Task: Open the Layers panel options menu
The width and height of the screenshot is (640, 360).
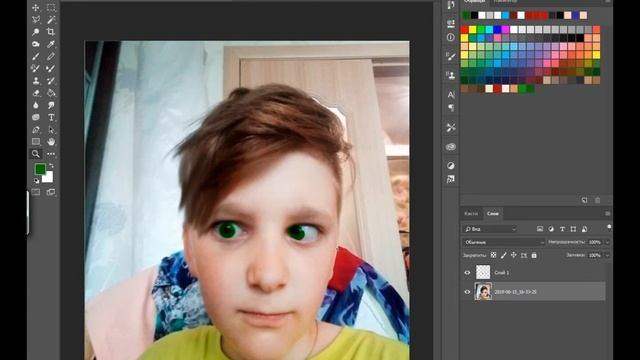Action: (607, 213)
